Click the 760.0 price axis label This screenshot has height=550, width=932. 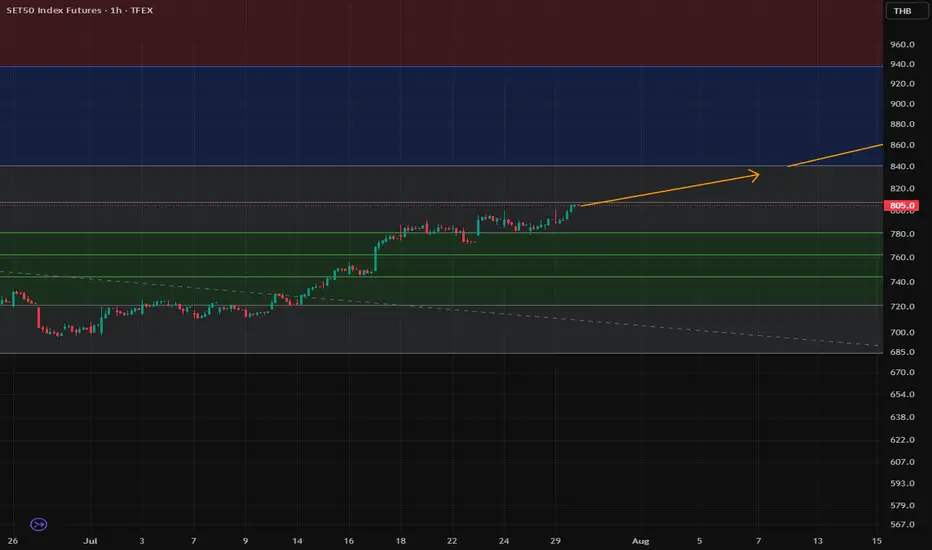point(902,257)
